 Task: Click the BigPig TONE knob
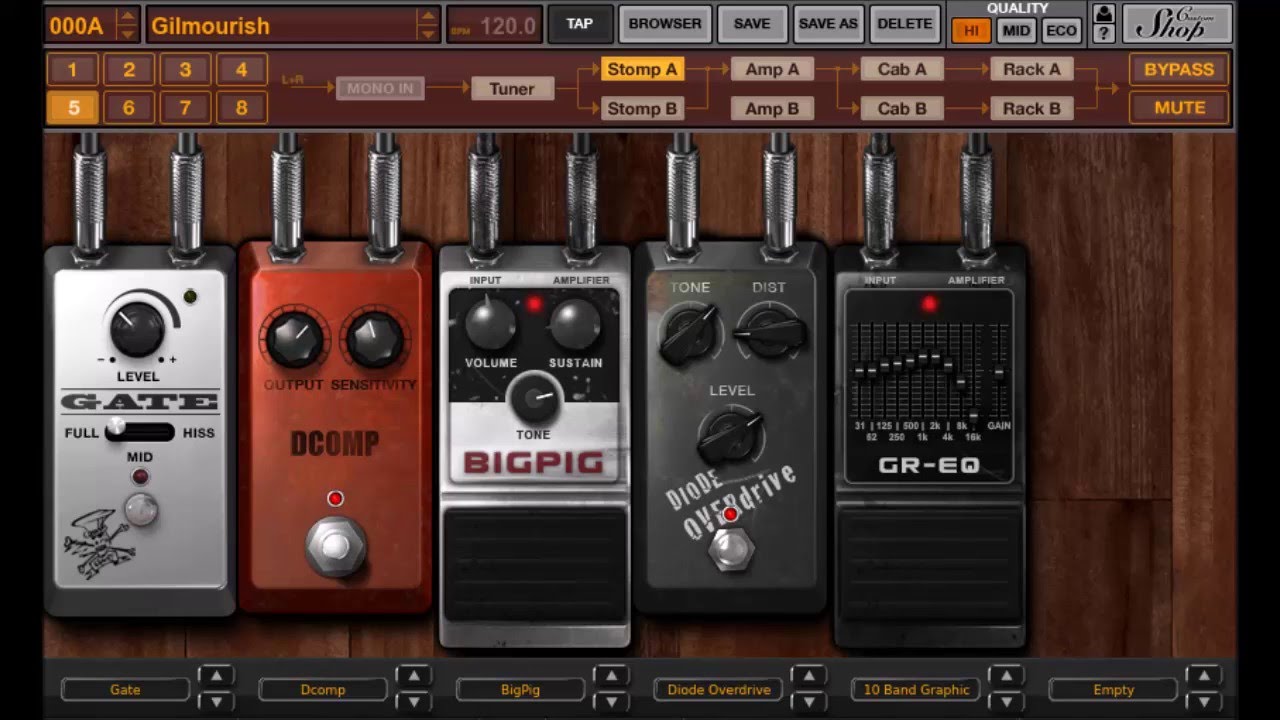533,398
